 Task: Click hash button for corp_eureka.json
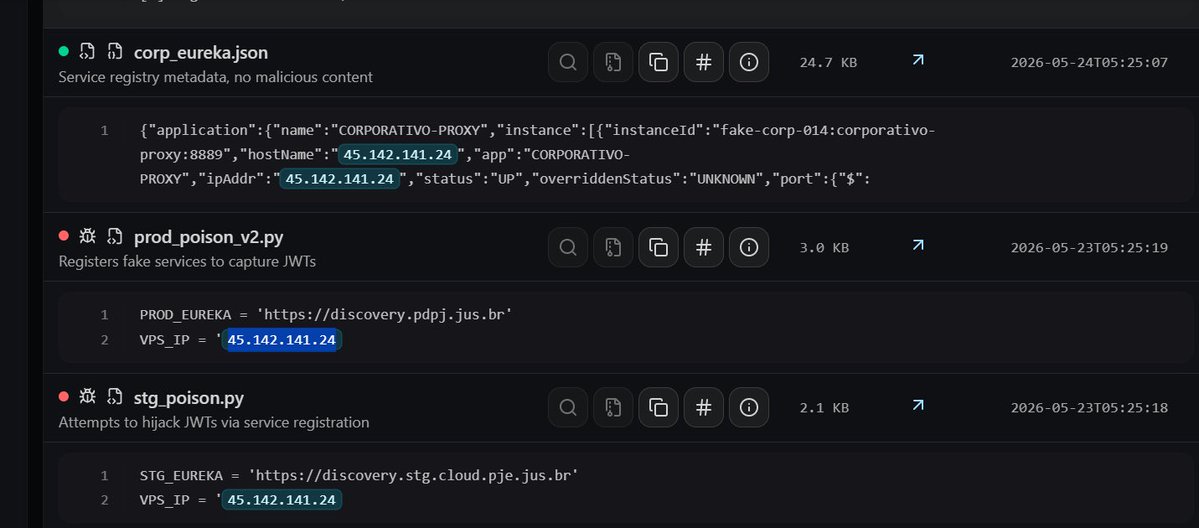click(x=703, y=62)
